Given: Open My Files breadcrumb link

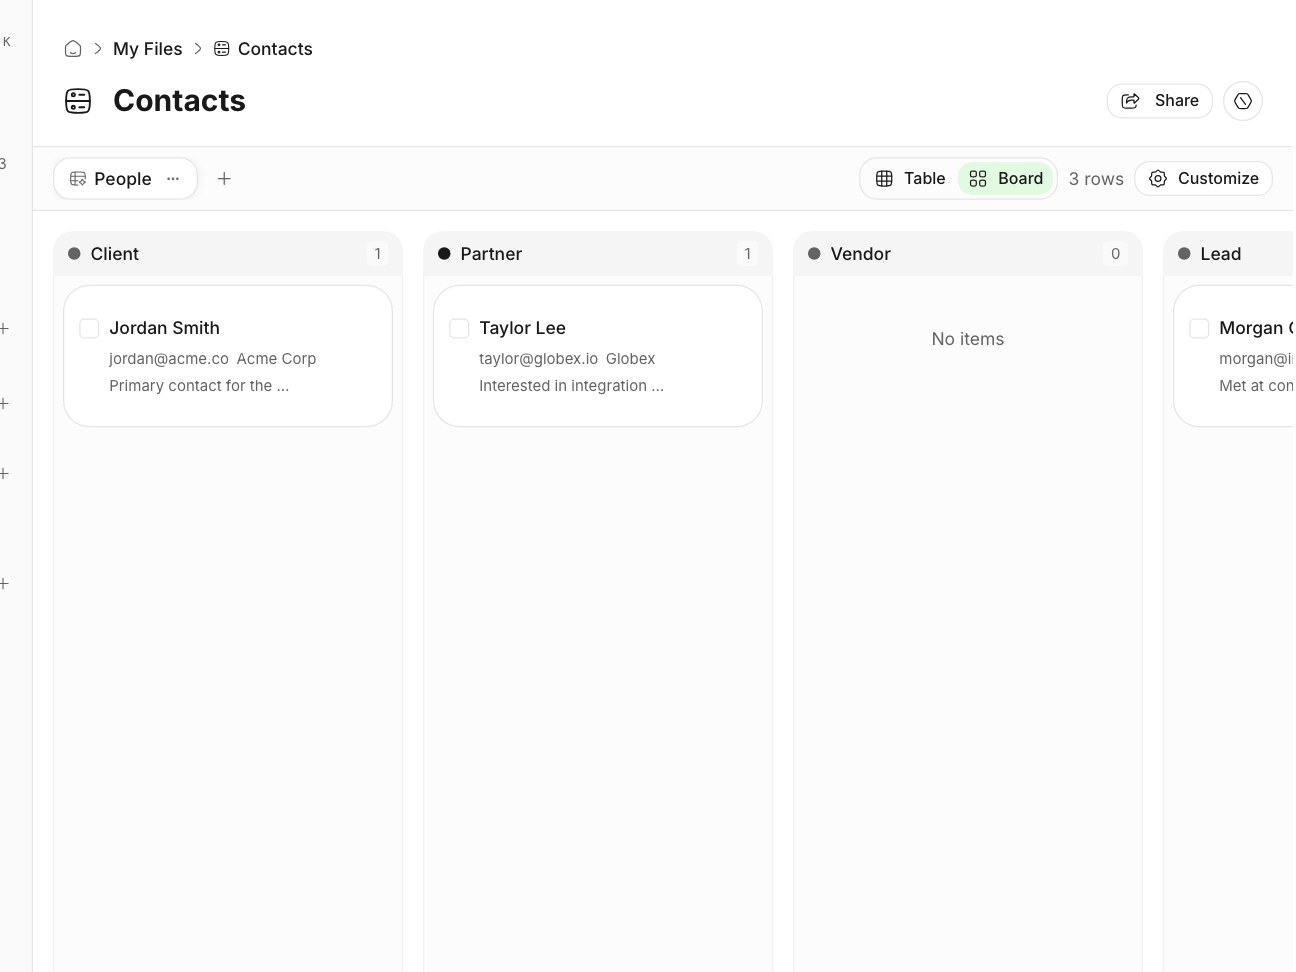Looking at the screenshot, I should [148, 49].
